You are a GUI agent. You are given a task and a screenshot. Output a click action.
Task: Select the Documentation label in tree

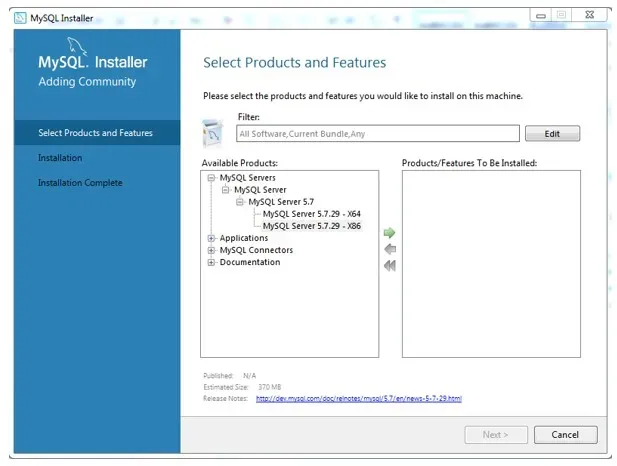[x=250, y=262]
